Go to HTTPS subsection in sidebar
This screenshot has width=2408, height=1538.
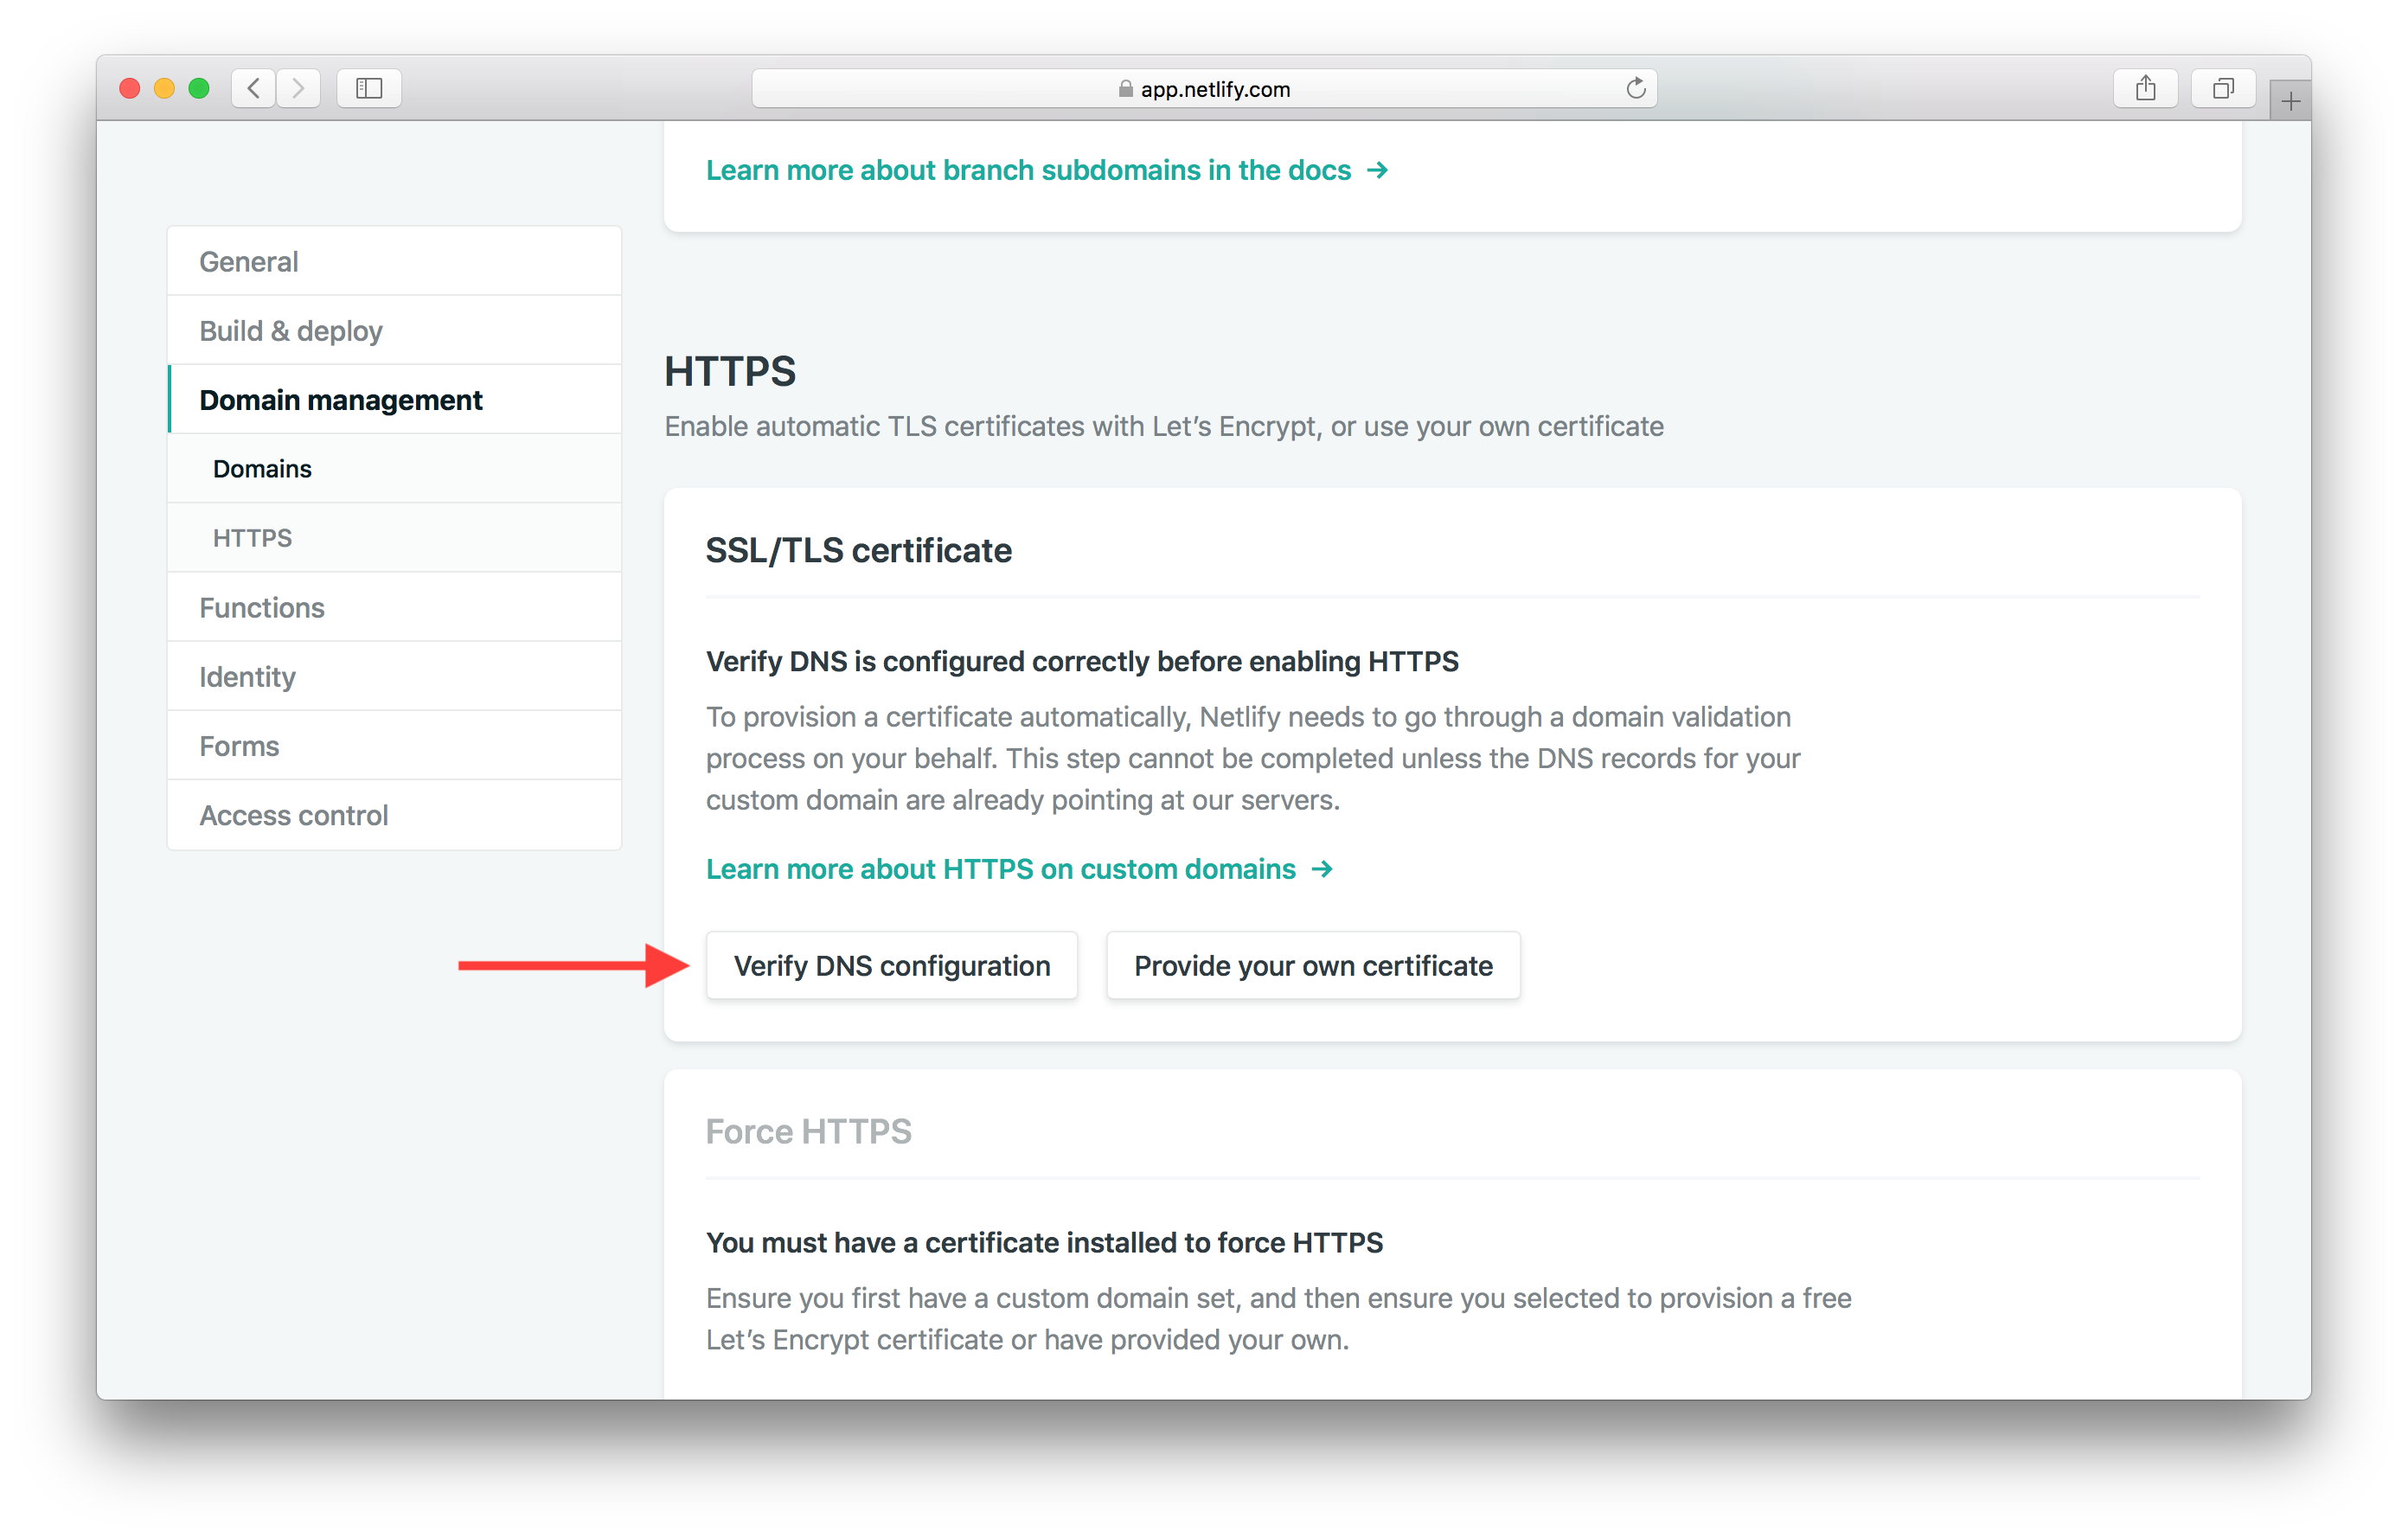[x=252, y=538]
